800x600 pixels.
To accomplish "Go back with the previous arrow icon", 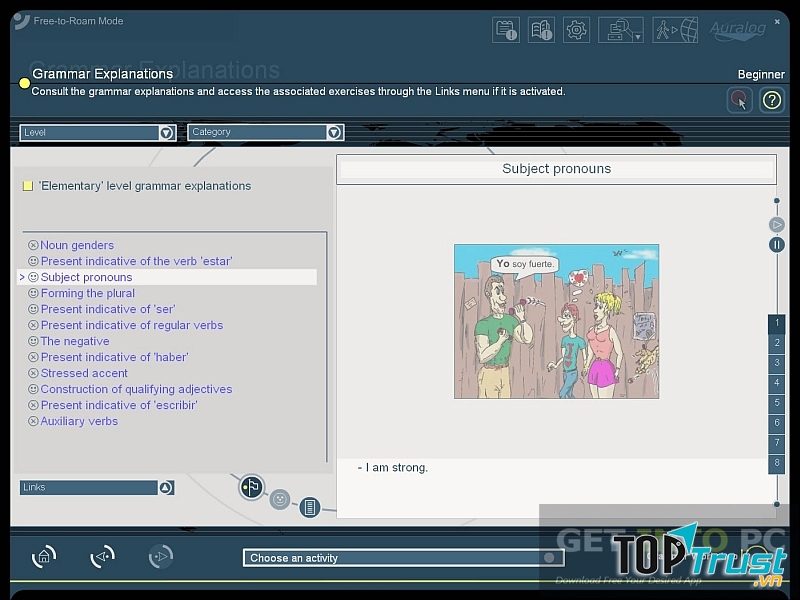I will (102, 557).
